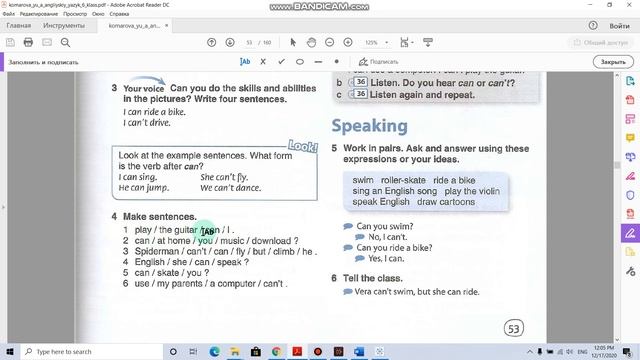Click the Windows Start button
The image size is (640, 360).
pyautogui.click(x=10, y=351)
